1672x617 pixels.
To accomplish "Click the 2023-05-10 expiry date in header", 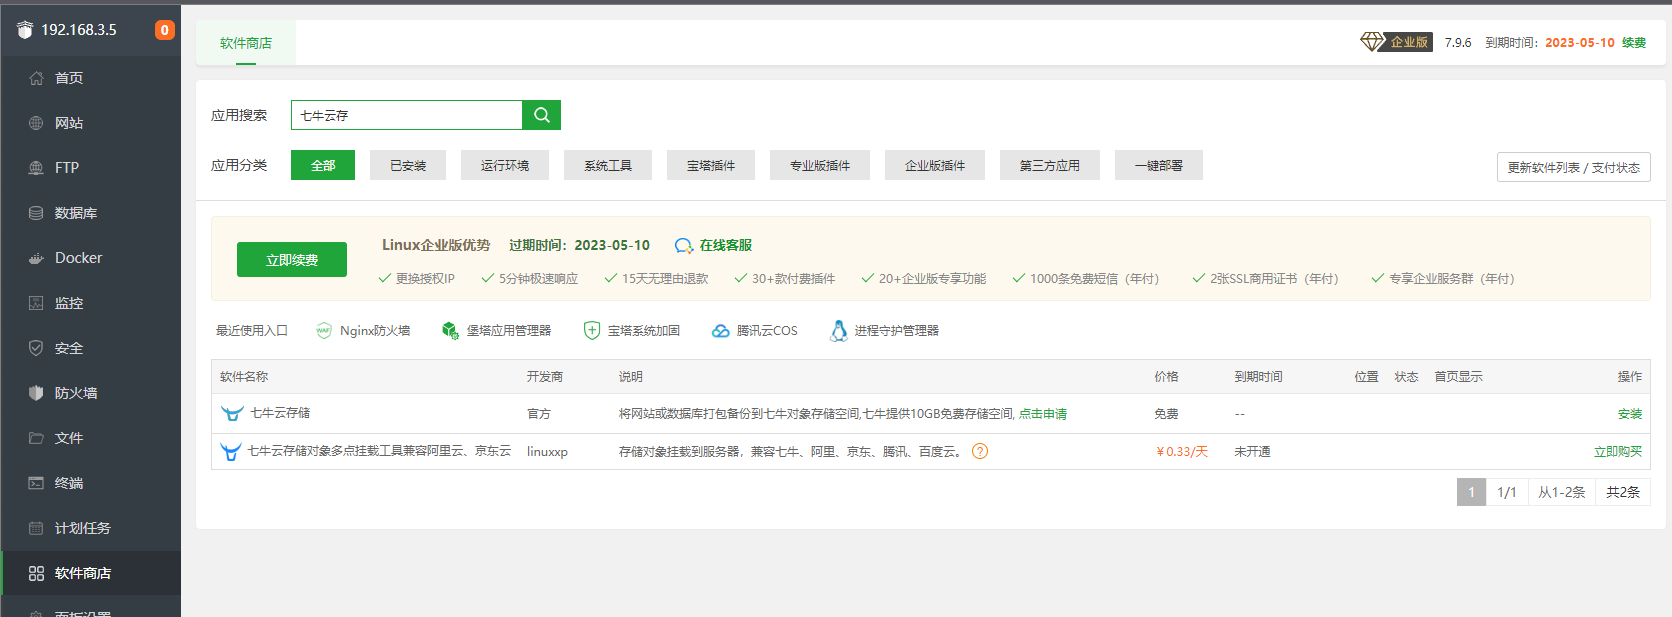I will 1580,43.
